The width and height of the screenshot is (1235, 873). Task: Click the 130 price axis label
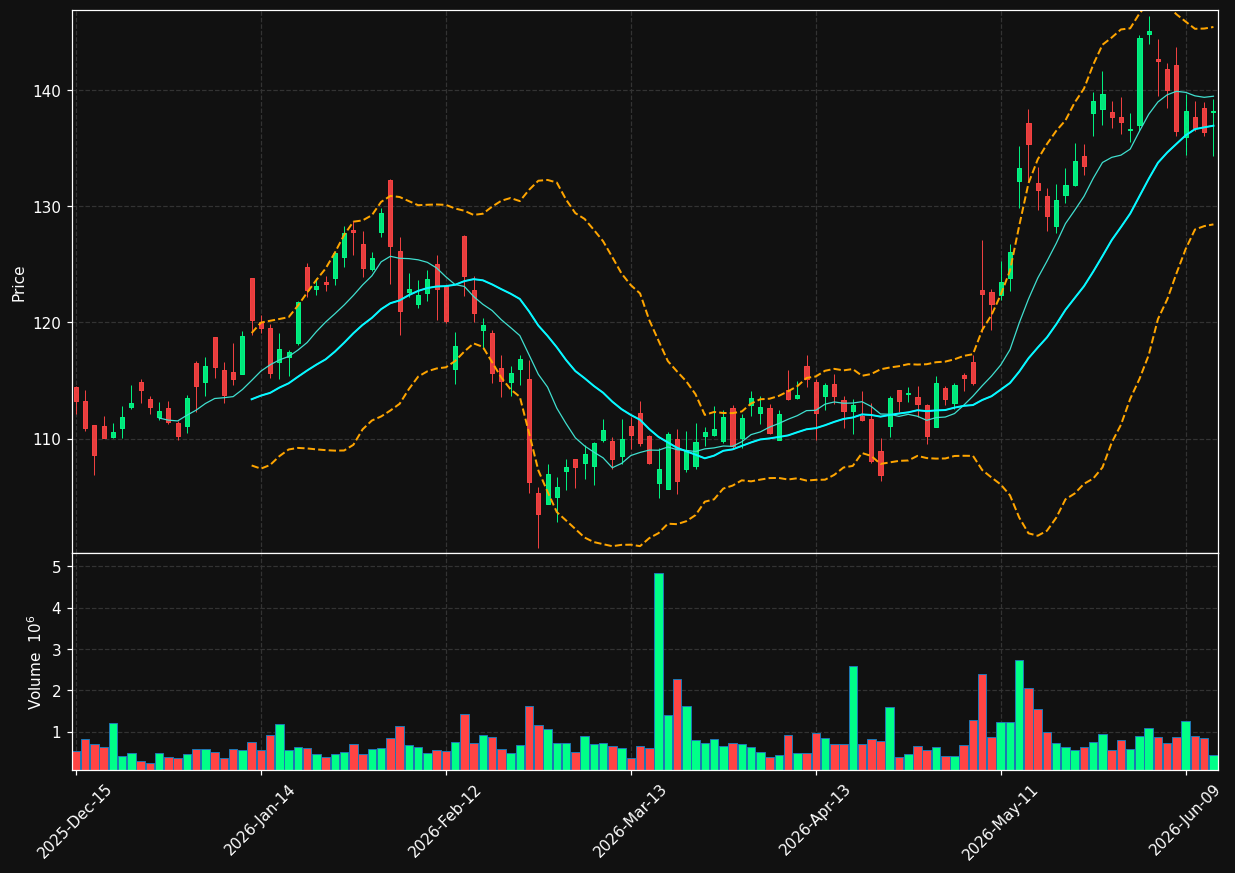[49, 207]
